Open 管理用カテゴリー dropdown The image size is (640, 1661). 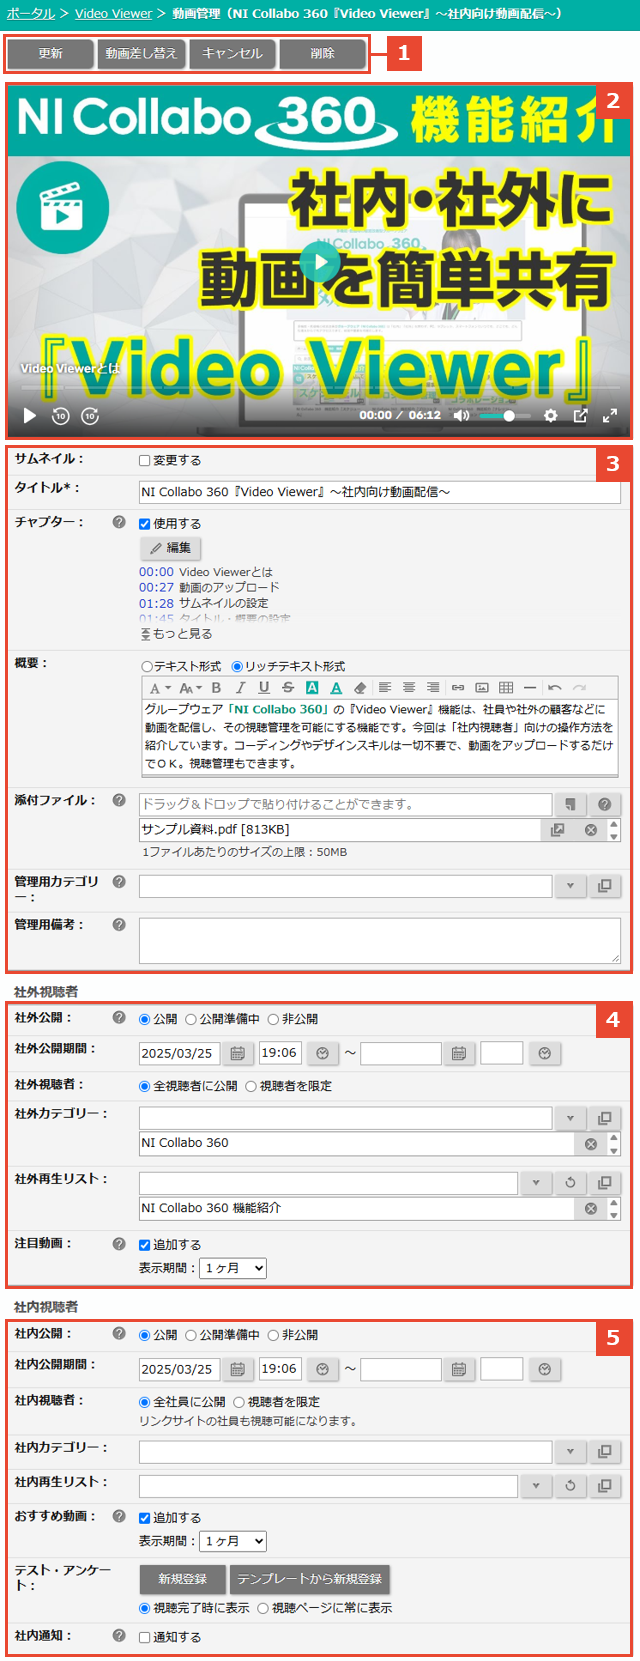pos(570,886)
